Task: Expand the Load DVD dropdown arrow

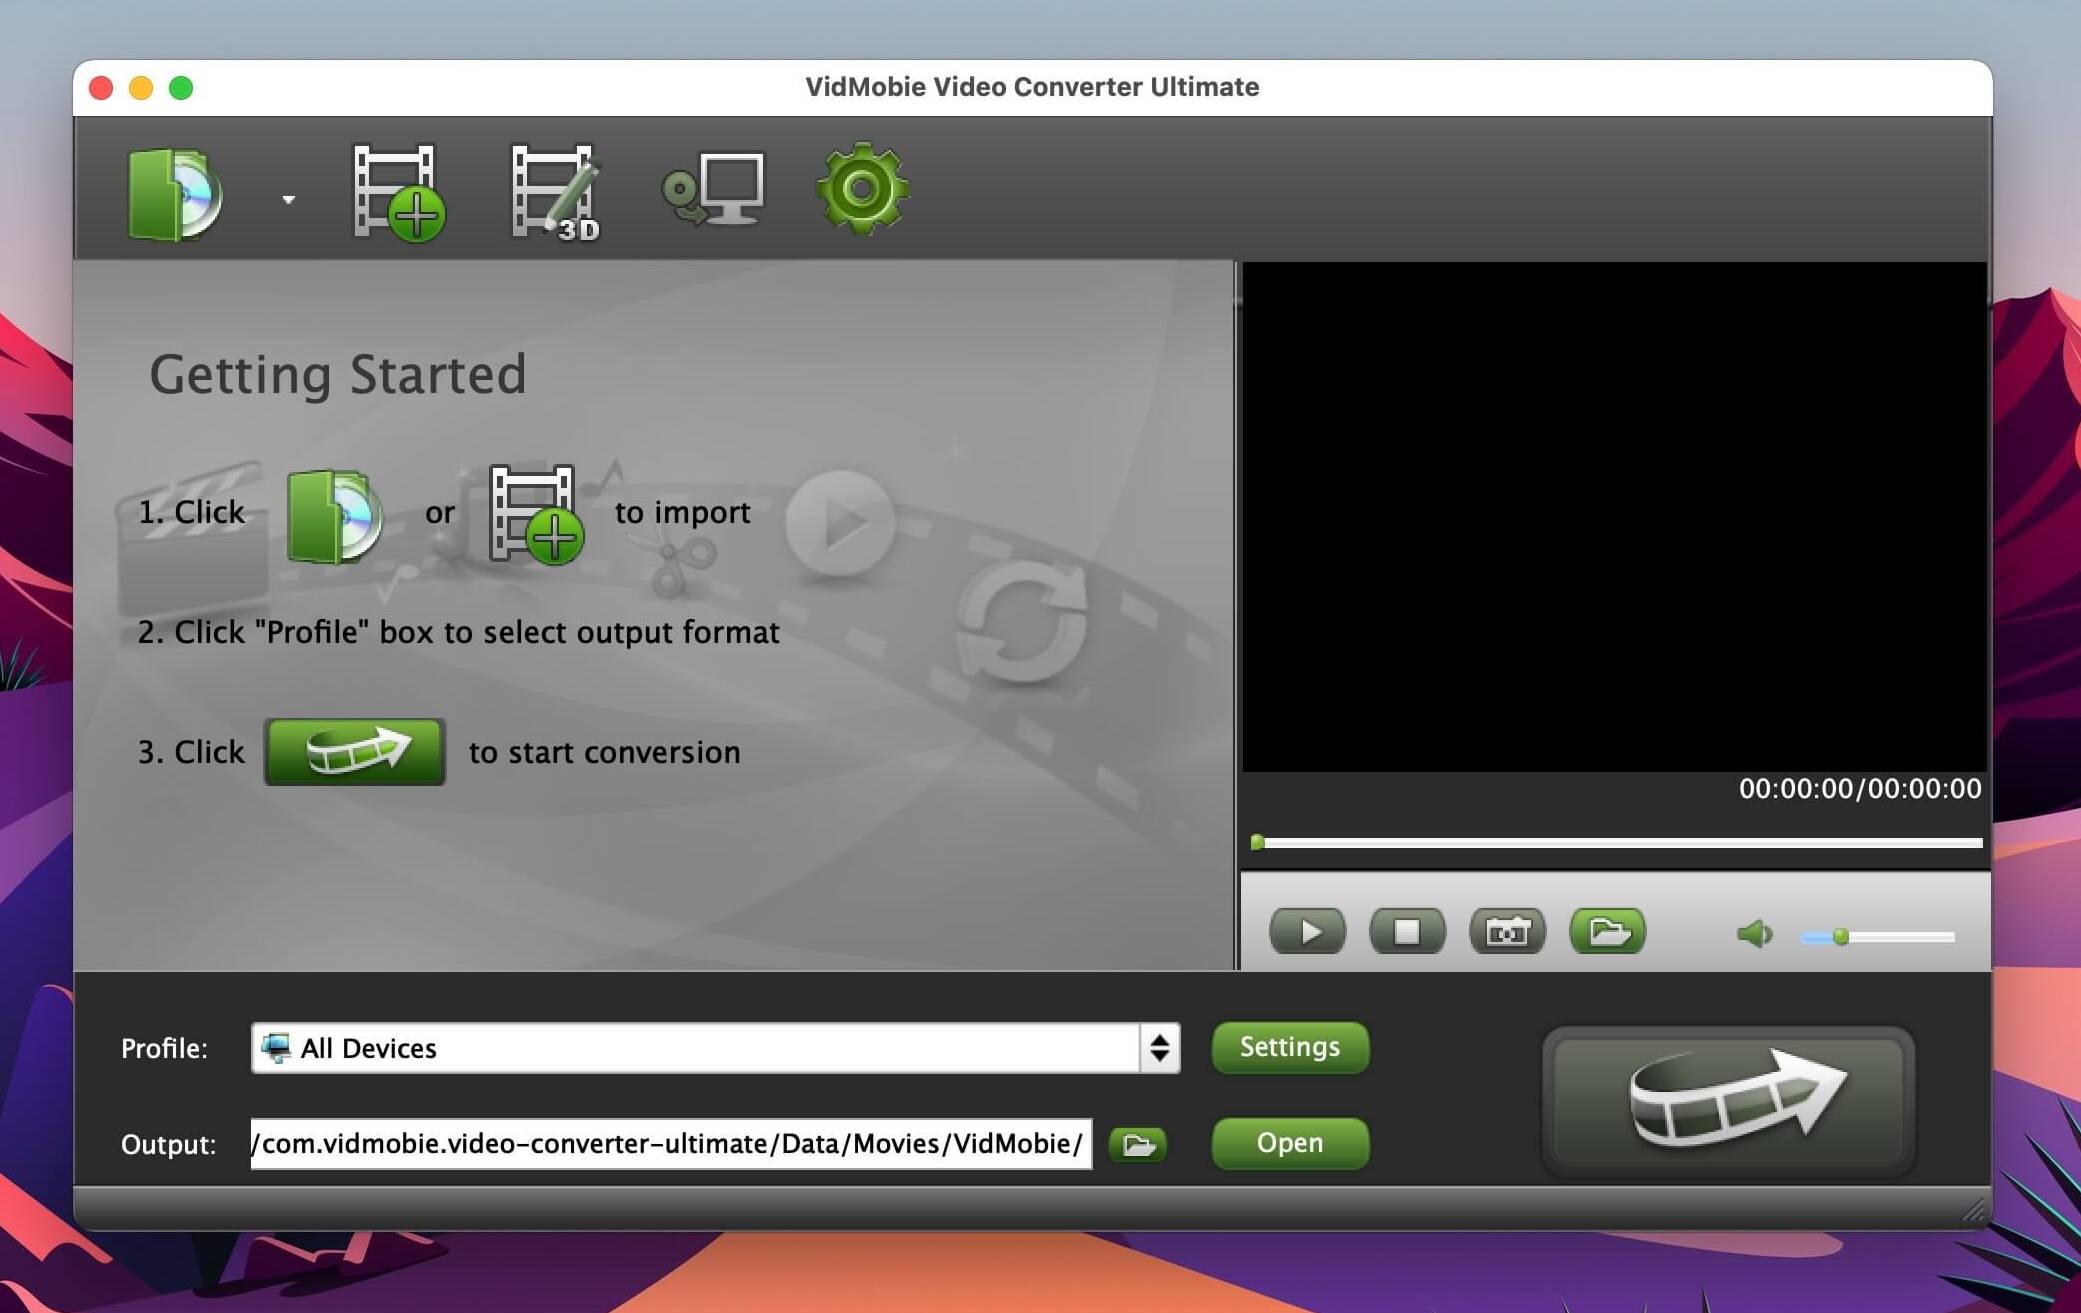Action: (288, 199)
